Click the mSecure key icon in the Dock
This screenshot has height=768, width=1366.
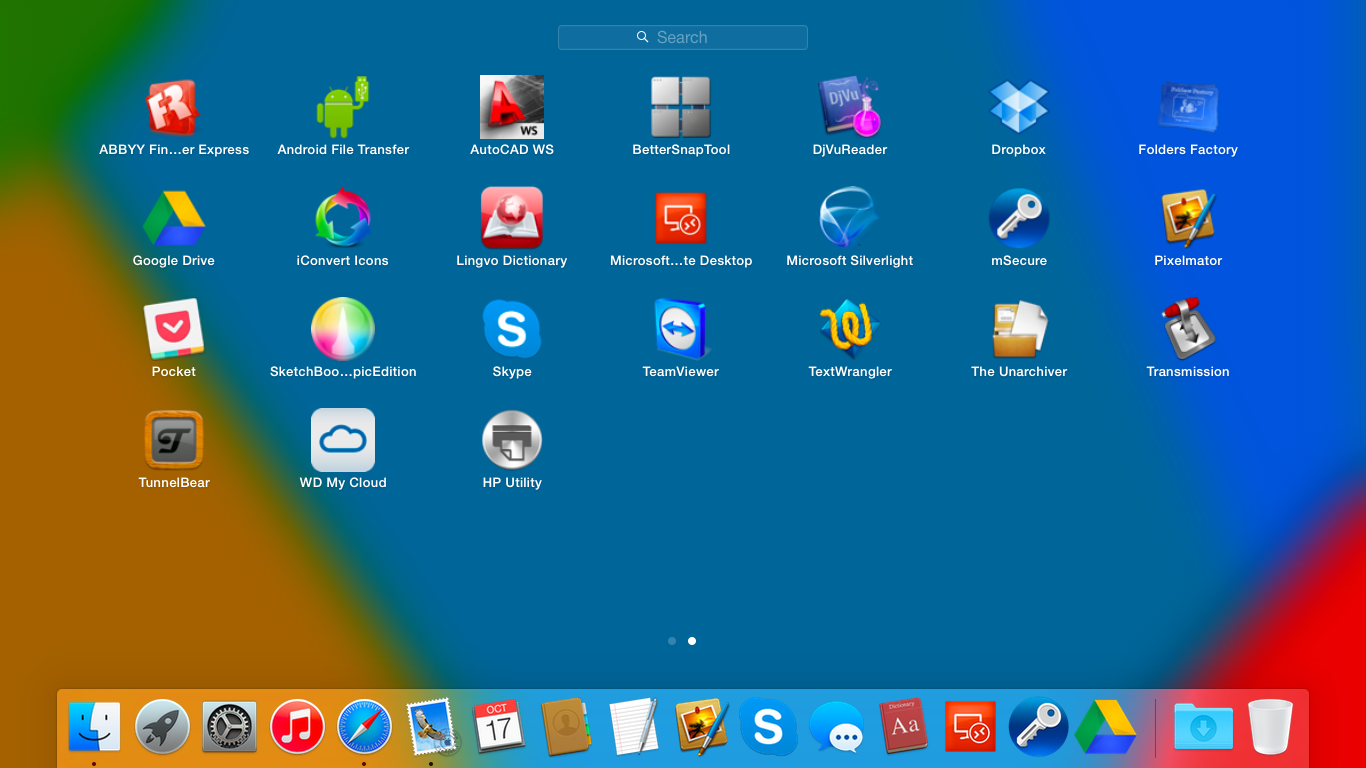click(x=1038, y=726)
